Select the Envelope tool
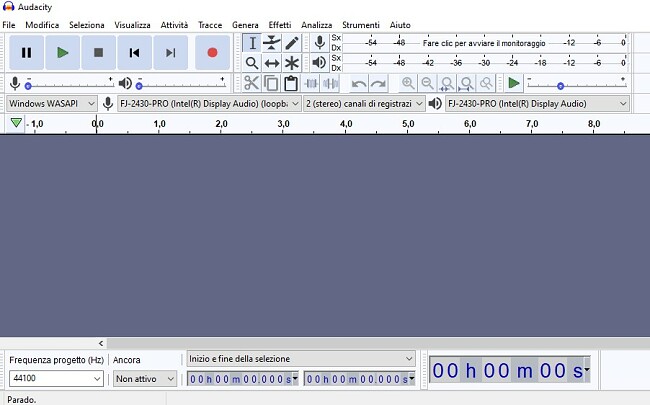Screen dimensions: 650x405 (272, 43)
